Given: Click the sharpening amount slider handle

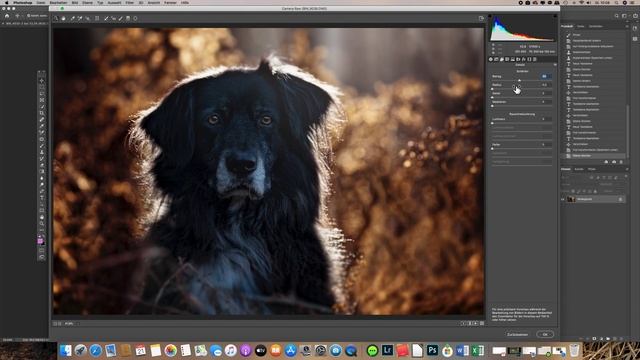Looking at the screenshot, I should pyautogui.click(x=520, y=81).
